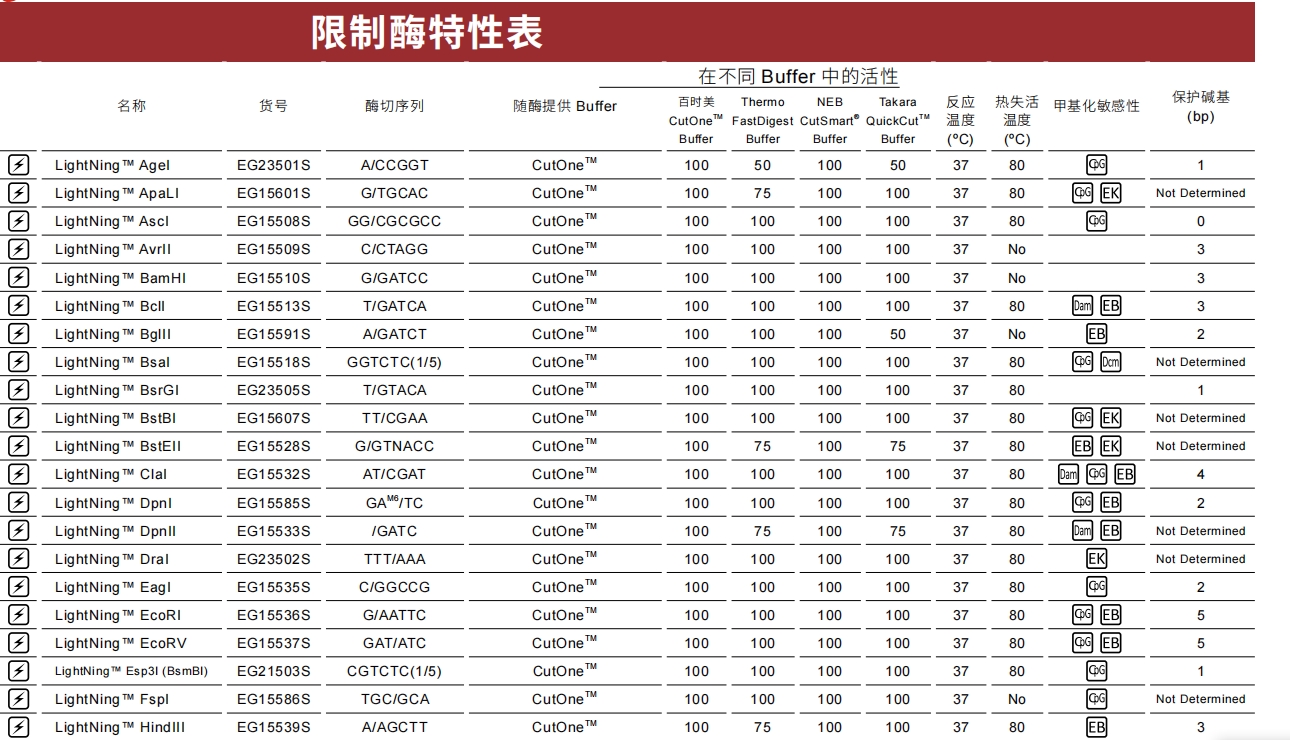Click the 热失活温度 column header
The height and width of the screenshot is (740, 1290).
[x=1017, y=120]
